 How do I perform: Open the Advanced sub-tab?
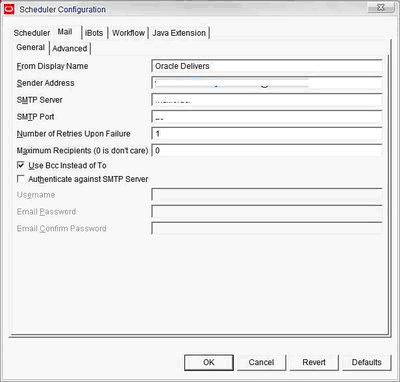[70, 48]
